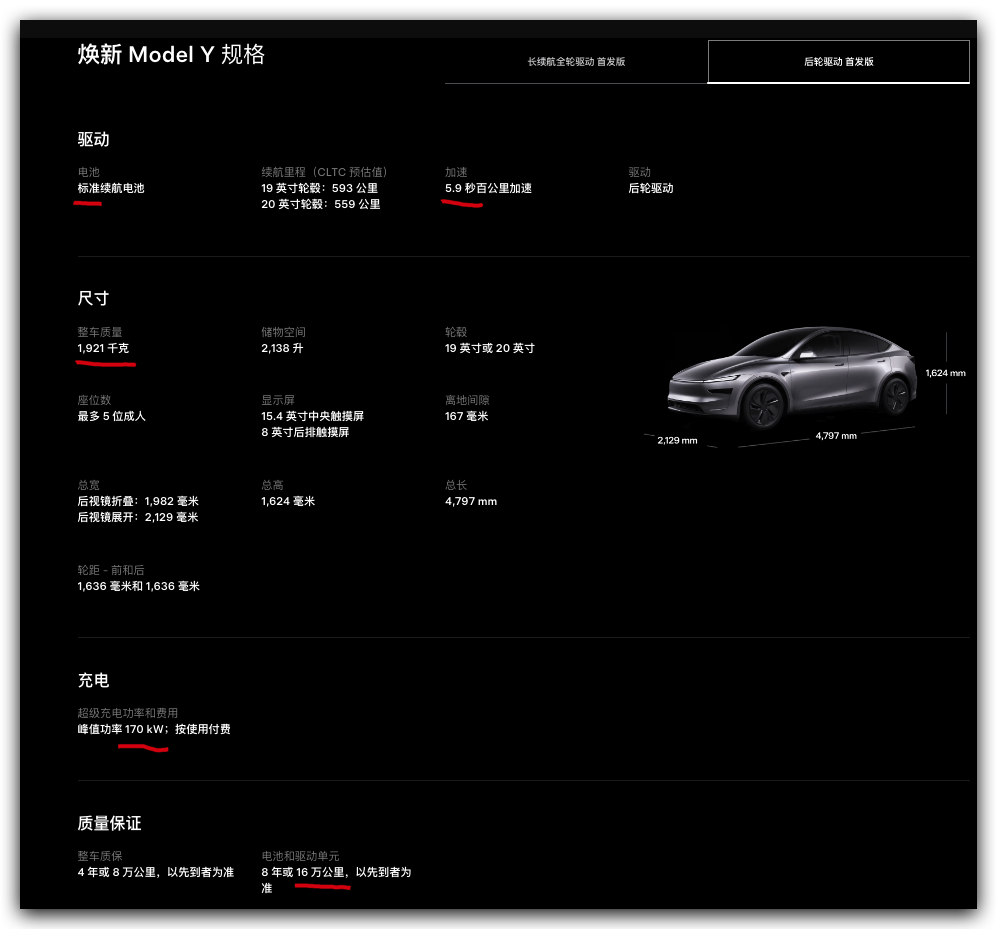Click 8 年或 16 万公里 battery warranty
Viewport: 997px width, 929px height.
point(336,880)
